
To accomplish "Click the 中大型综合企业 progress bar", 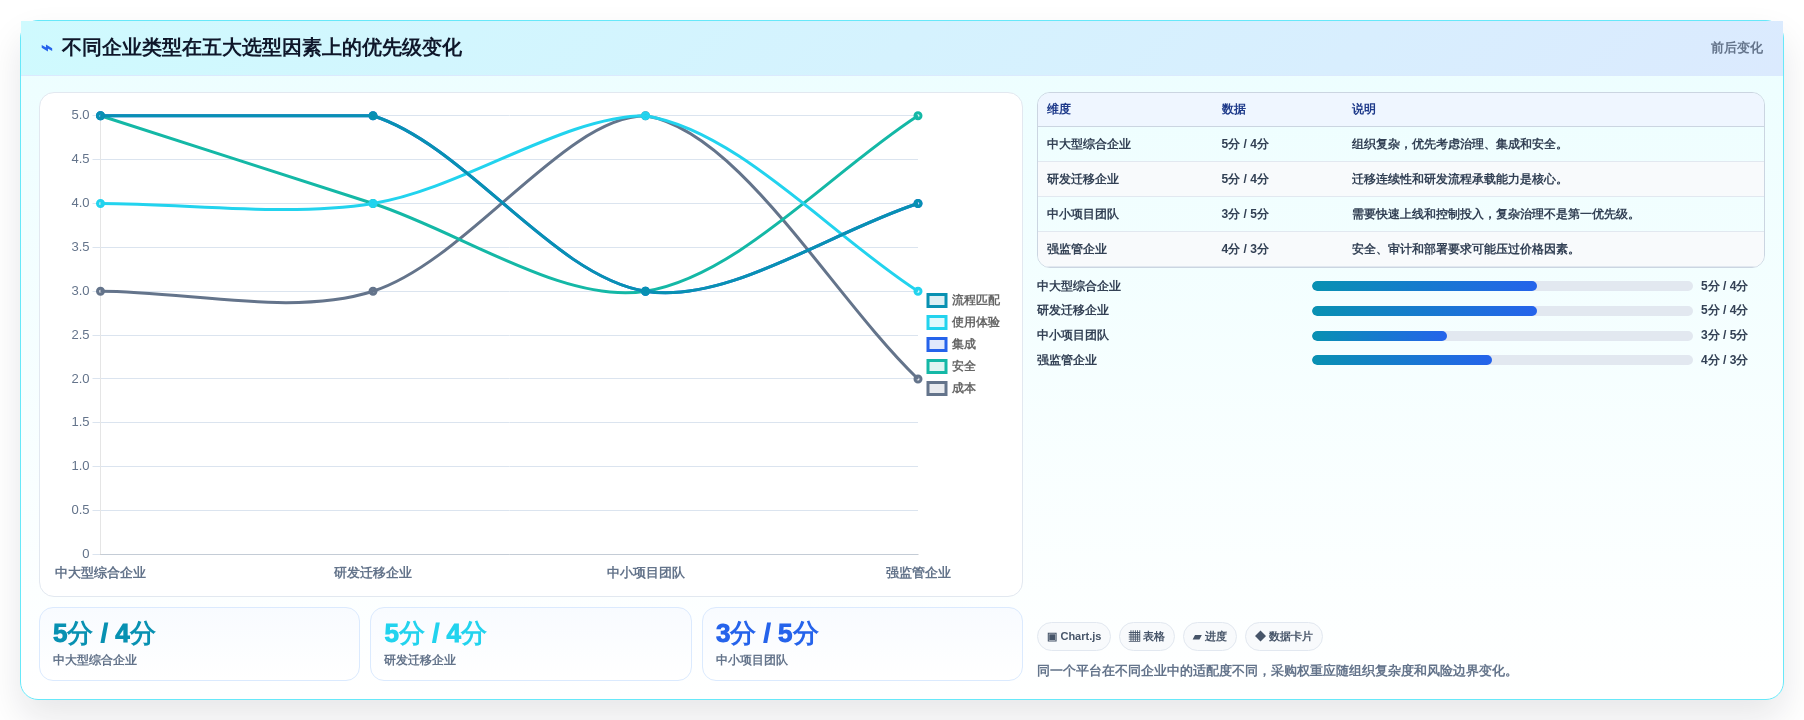I will [x=1502, y=286].
